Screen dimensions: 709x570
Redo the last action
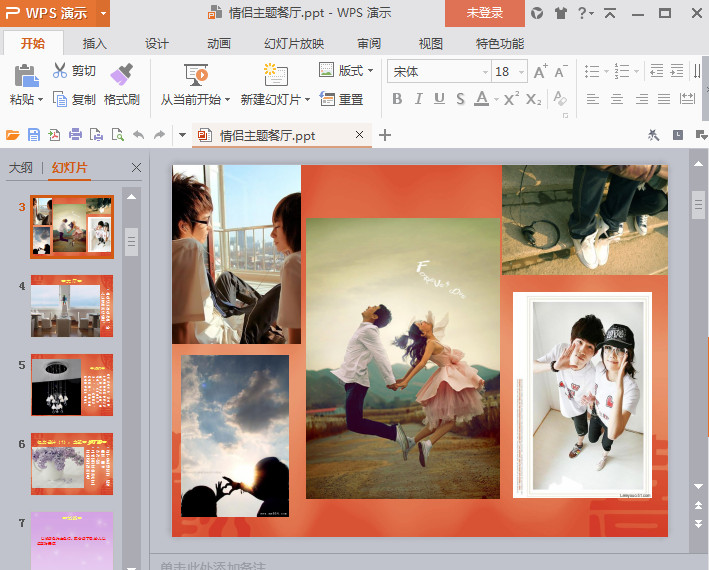point(159,135)
